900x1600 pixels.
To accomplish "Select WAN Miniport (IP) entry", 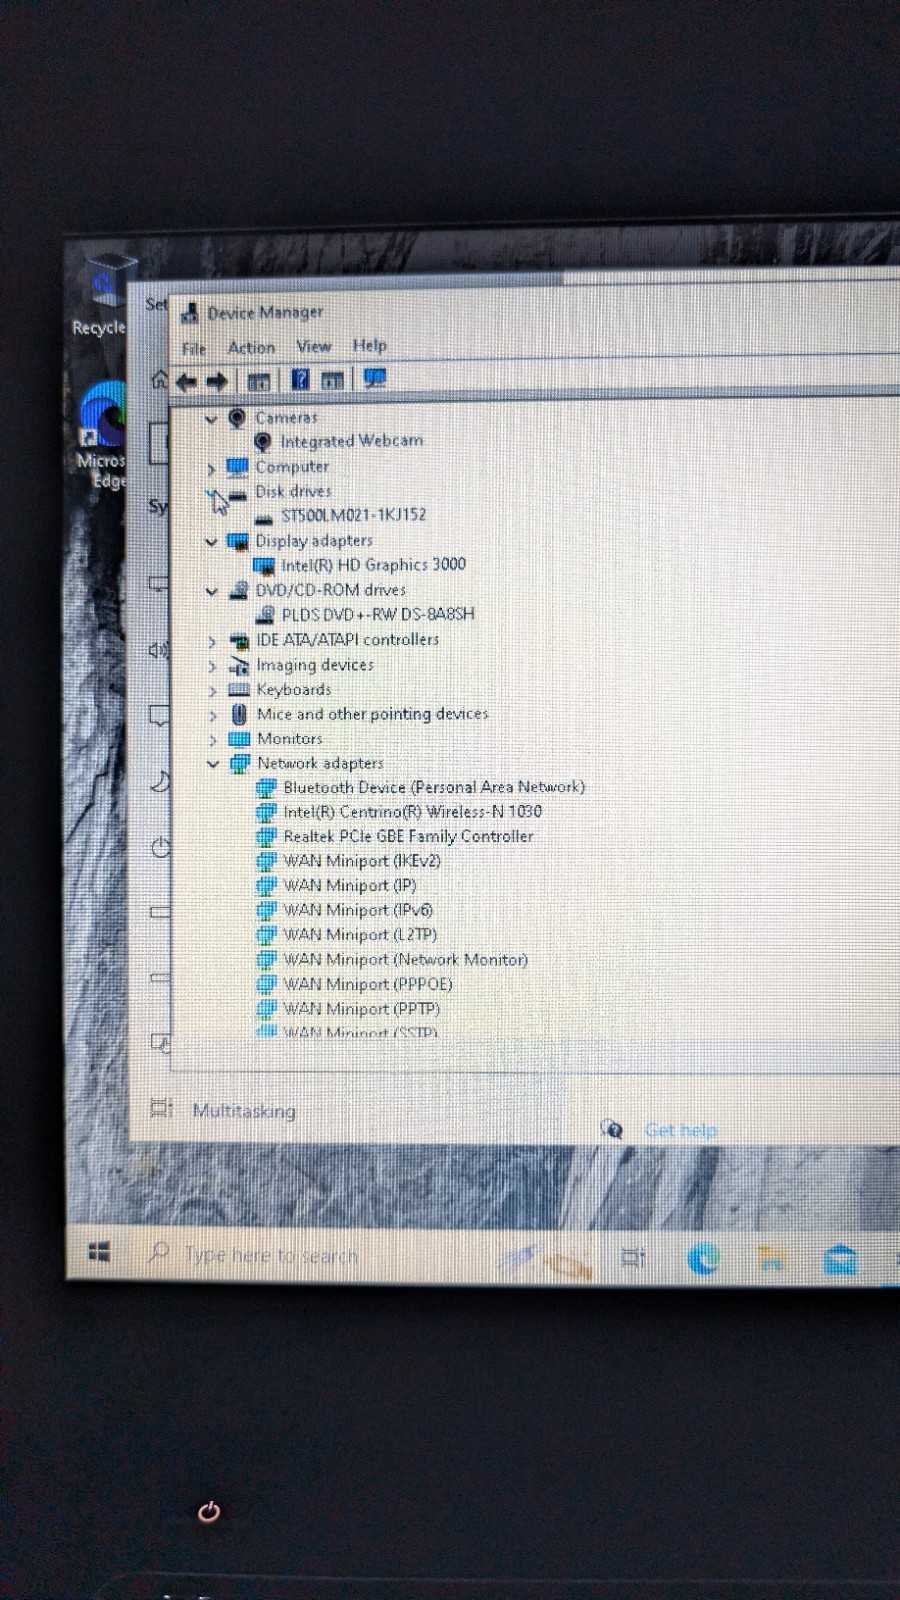I will click(x=349, y=885).
